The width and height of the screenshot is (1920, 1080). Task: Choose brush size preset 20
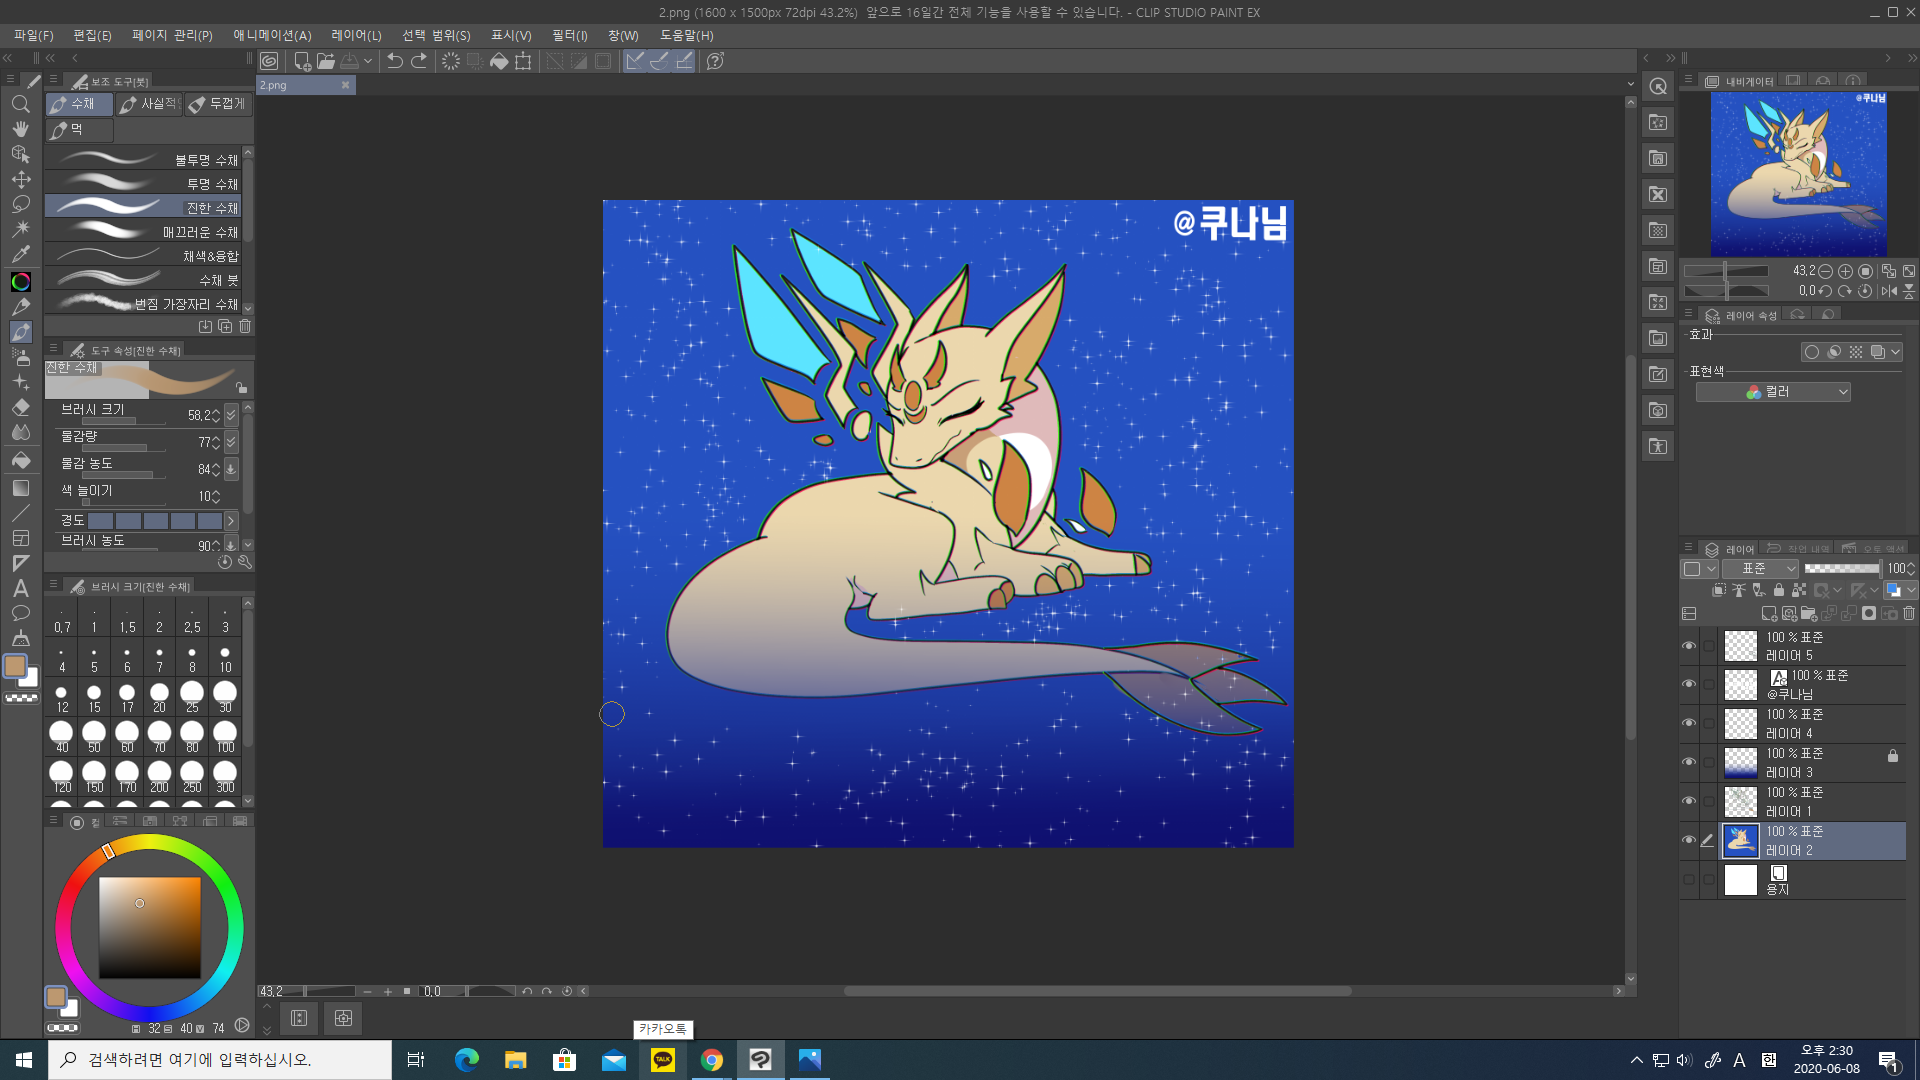pyautogui.click(x=159, y=697)
